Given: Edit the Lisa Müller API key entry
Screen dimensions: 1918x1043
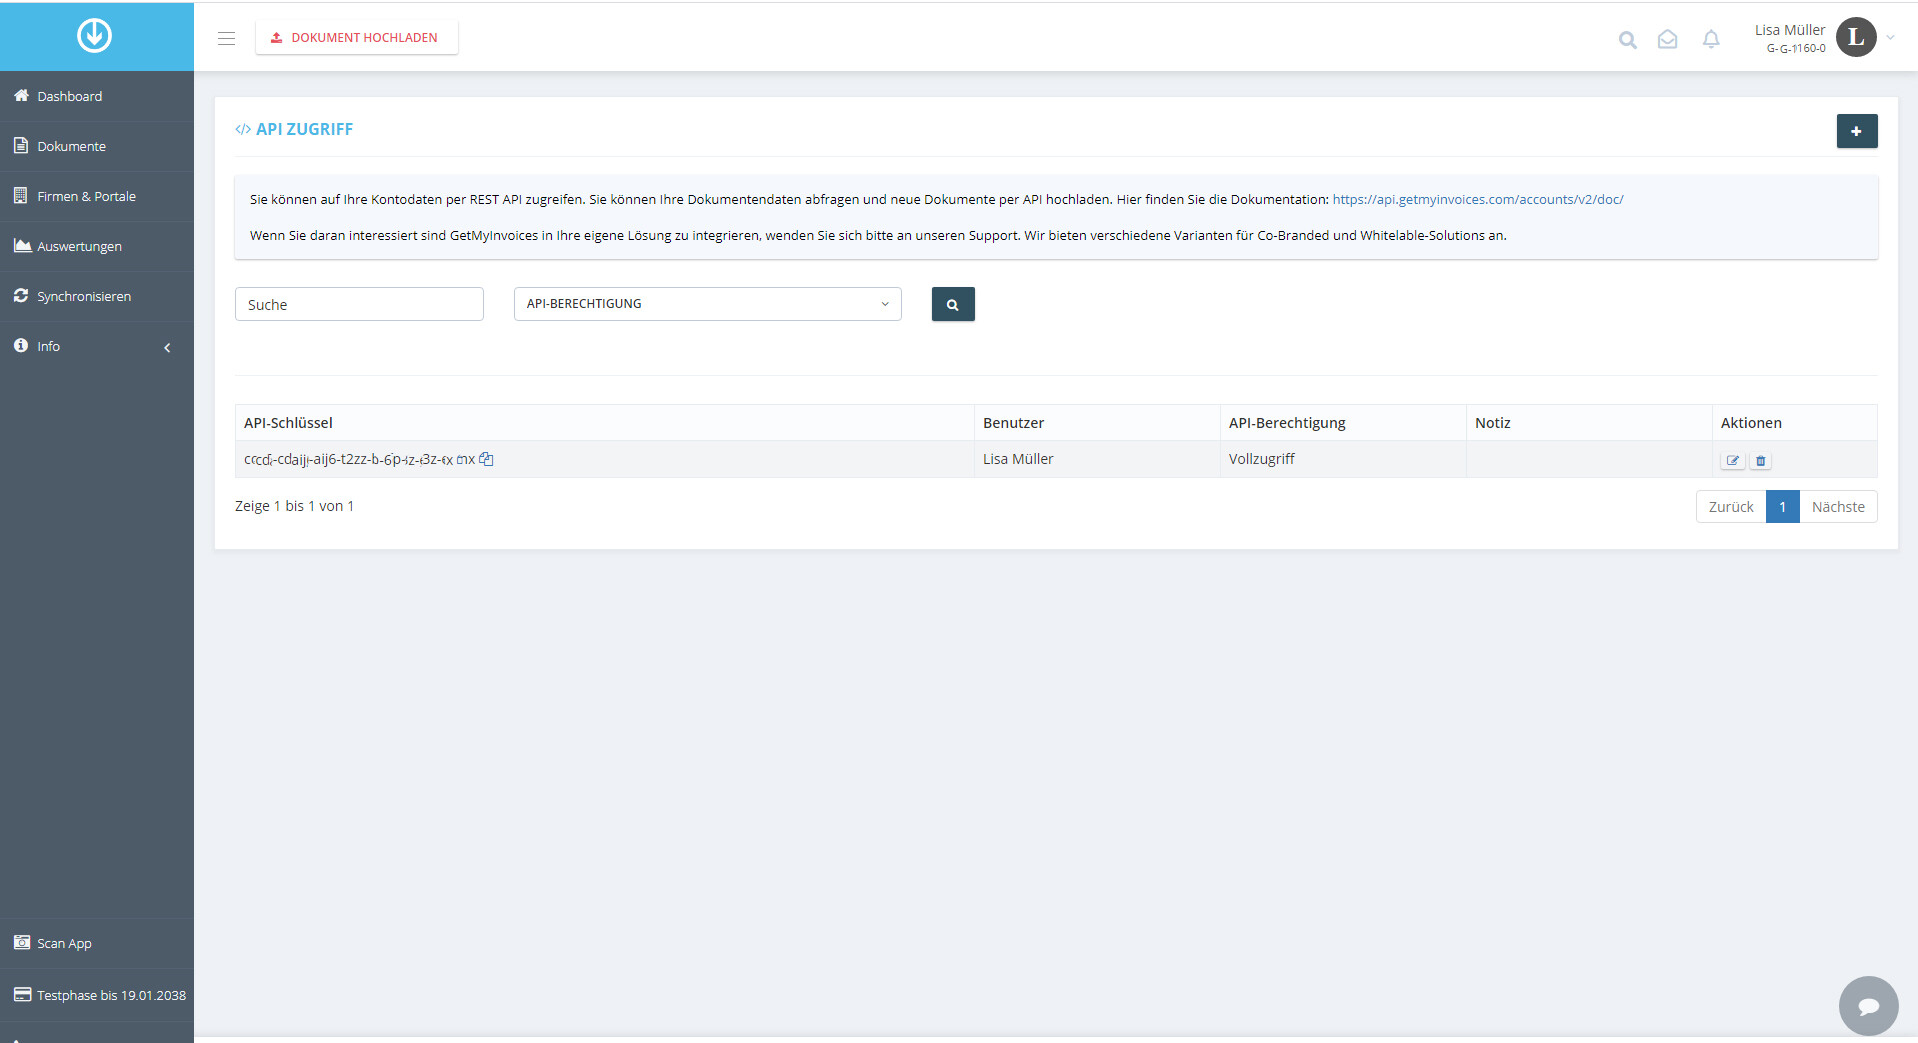Looking at the screenshot, I should click(1733, 461).
